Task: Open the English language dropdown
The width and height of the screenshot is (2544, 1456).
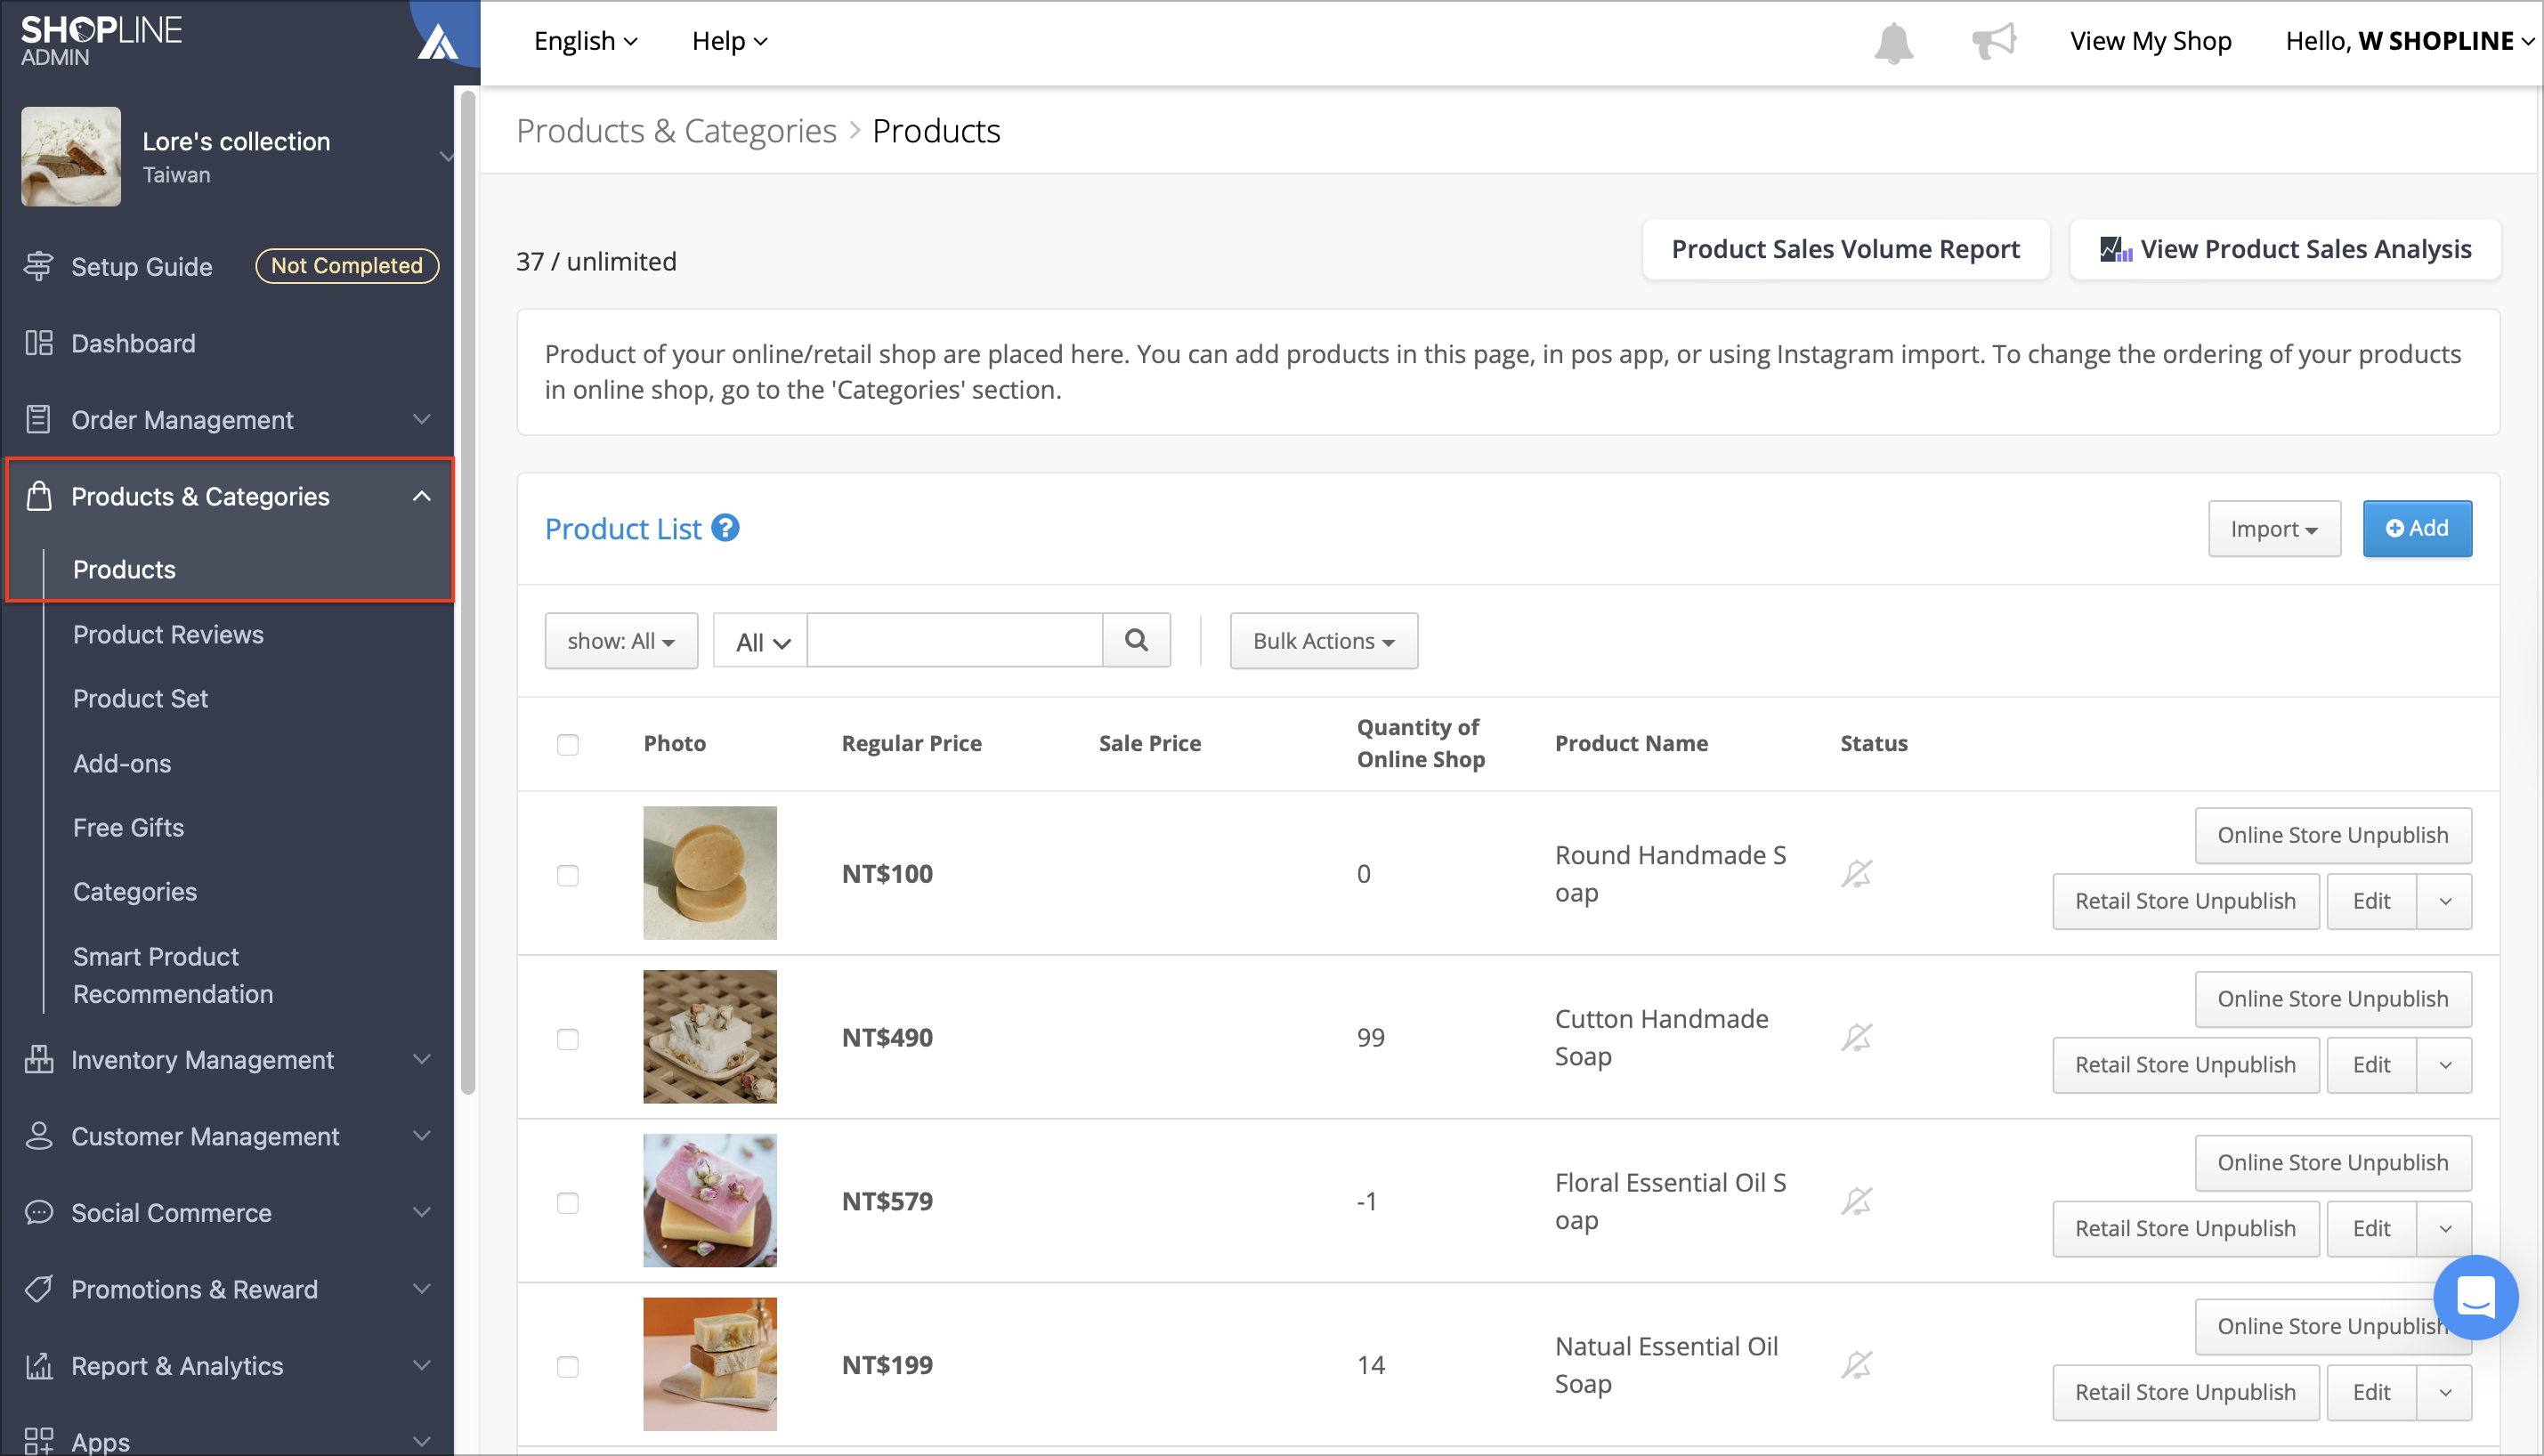Action: point(585,41)
